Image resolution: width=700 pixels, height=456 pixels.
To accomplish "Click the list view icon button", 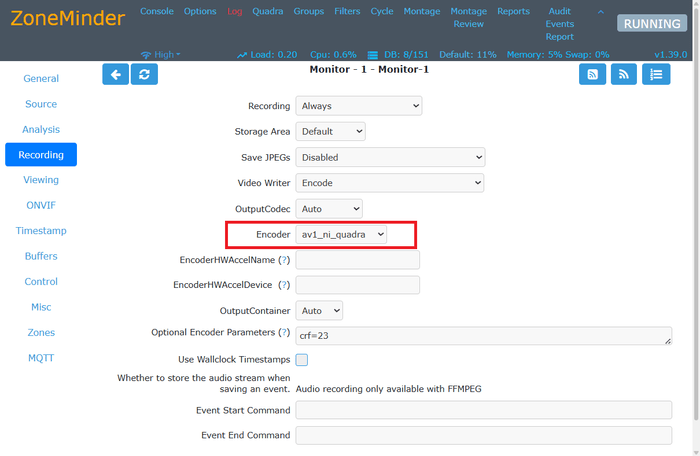I will 656,74.
